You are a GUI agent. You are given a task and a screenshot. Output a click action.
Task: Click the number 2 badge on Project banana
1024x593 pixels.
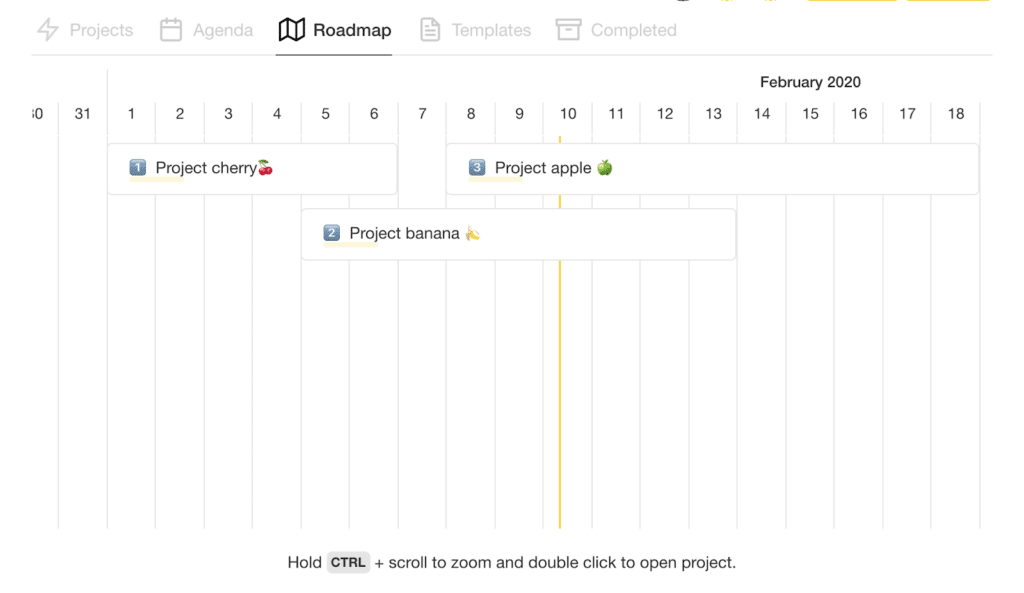[332, 234]
